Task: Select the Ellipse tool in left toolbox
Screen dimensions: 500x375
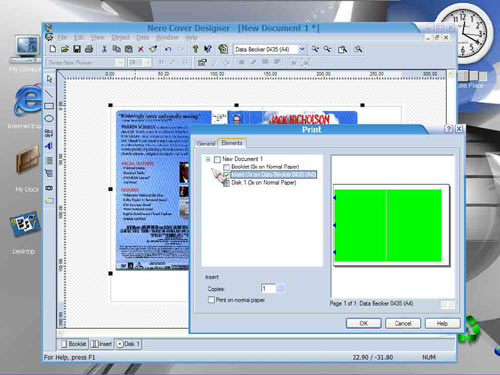Action: pos(49,119)
